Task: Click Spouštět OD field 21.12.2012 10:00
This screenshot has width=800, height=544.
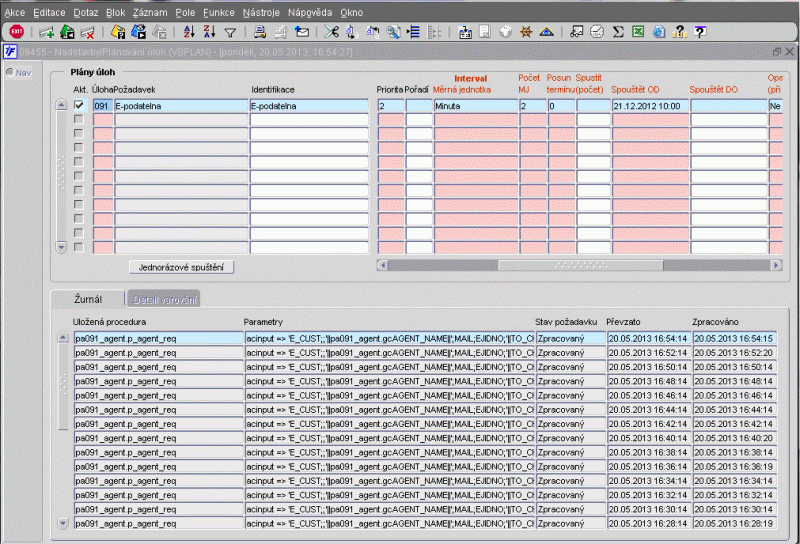Action: [x=651, y=106]
